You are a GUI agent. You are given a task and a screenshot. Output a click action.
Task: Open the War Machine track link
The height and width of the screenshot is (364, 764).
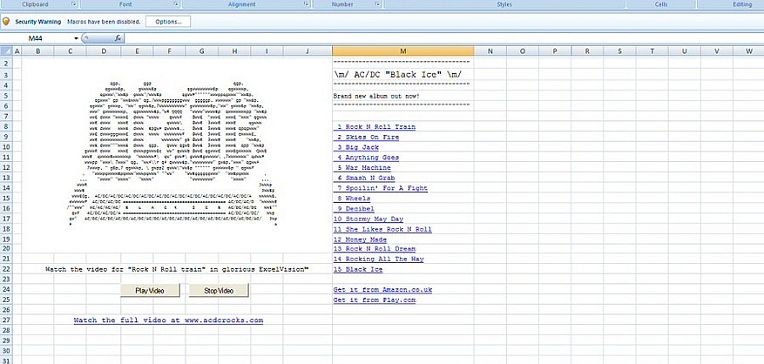tap(363, 168)
